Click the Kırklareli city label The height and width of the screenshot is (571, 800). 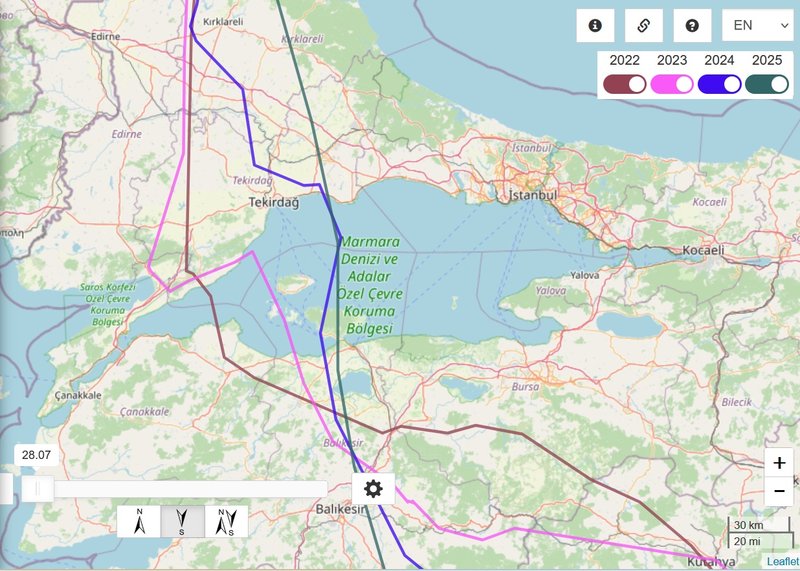(x=223, y=21)
